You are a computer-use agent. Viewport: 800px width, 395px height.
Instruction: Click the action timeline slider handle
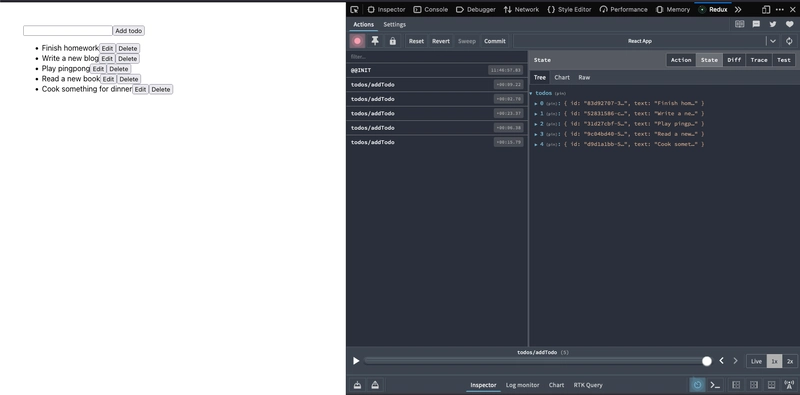[707, 361]
